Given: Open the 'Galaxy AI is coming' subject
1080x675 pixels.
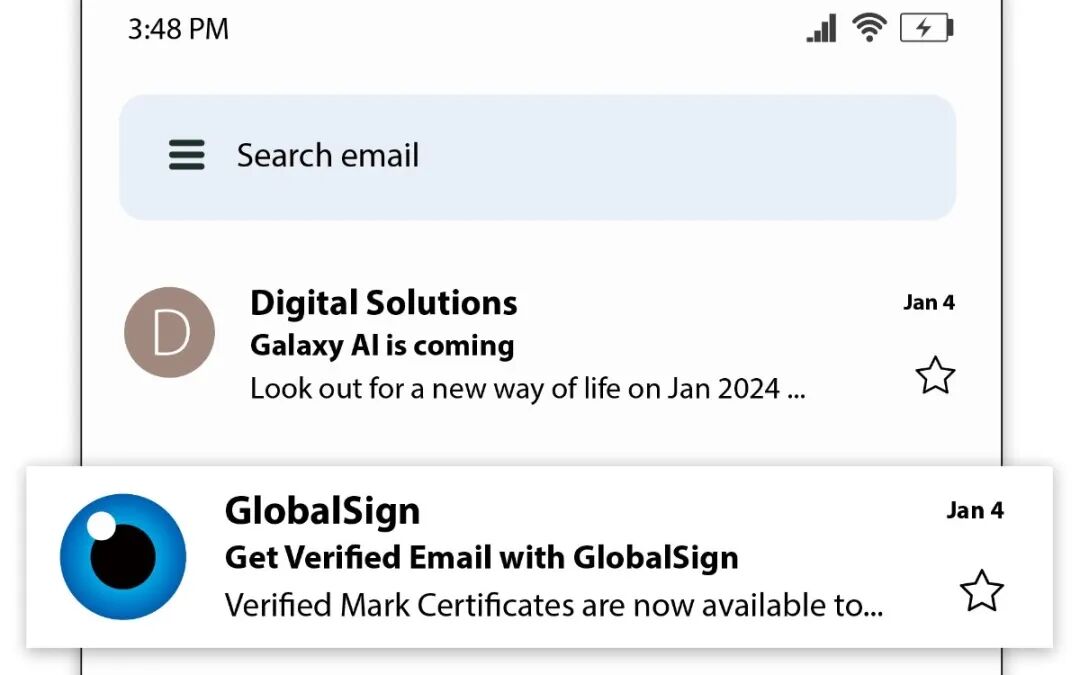Looking at the screenshot, I should (381, 346).
